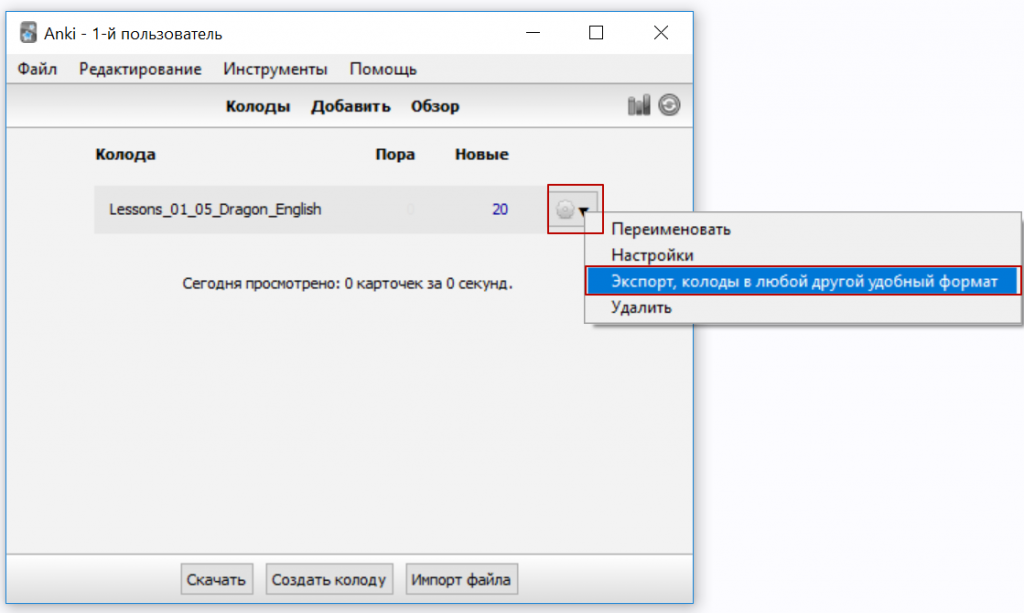Click the Anki app icon in title bar

28,33
